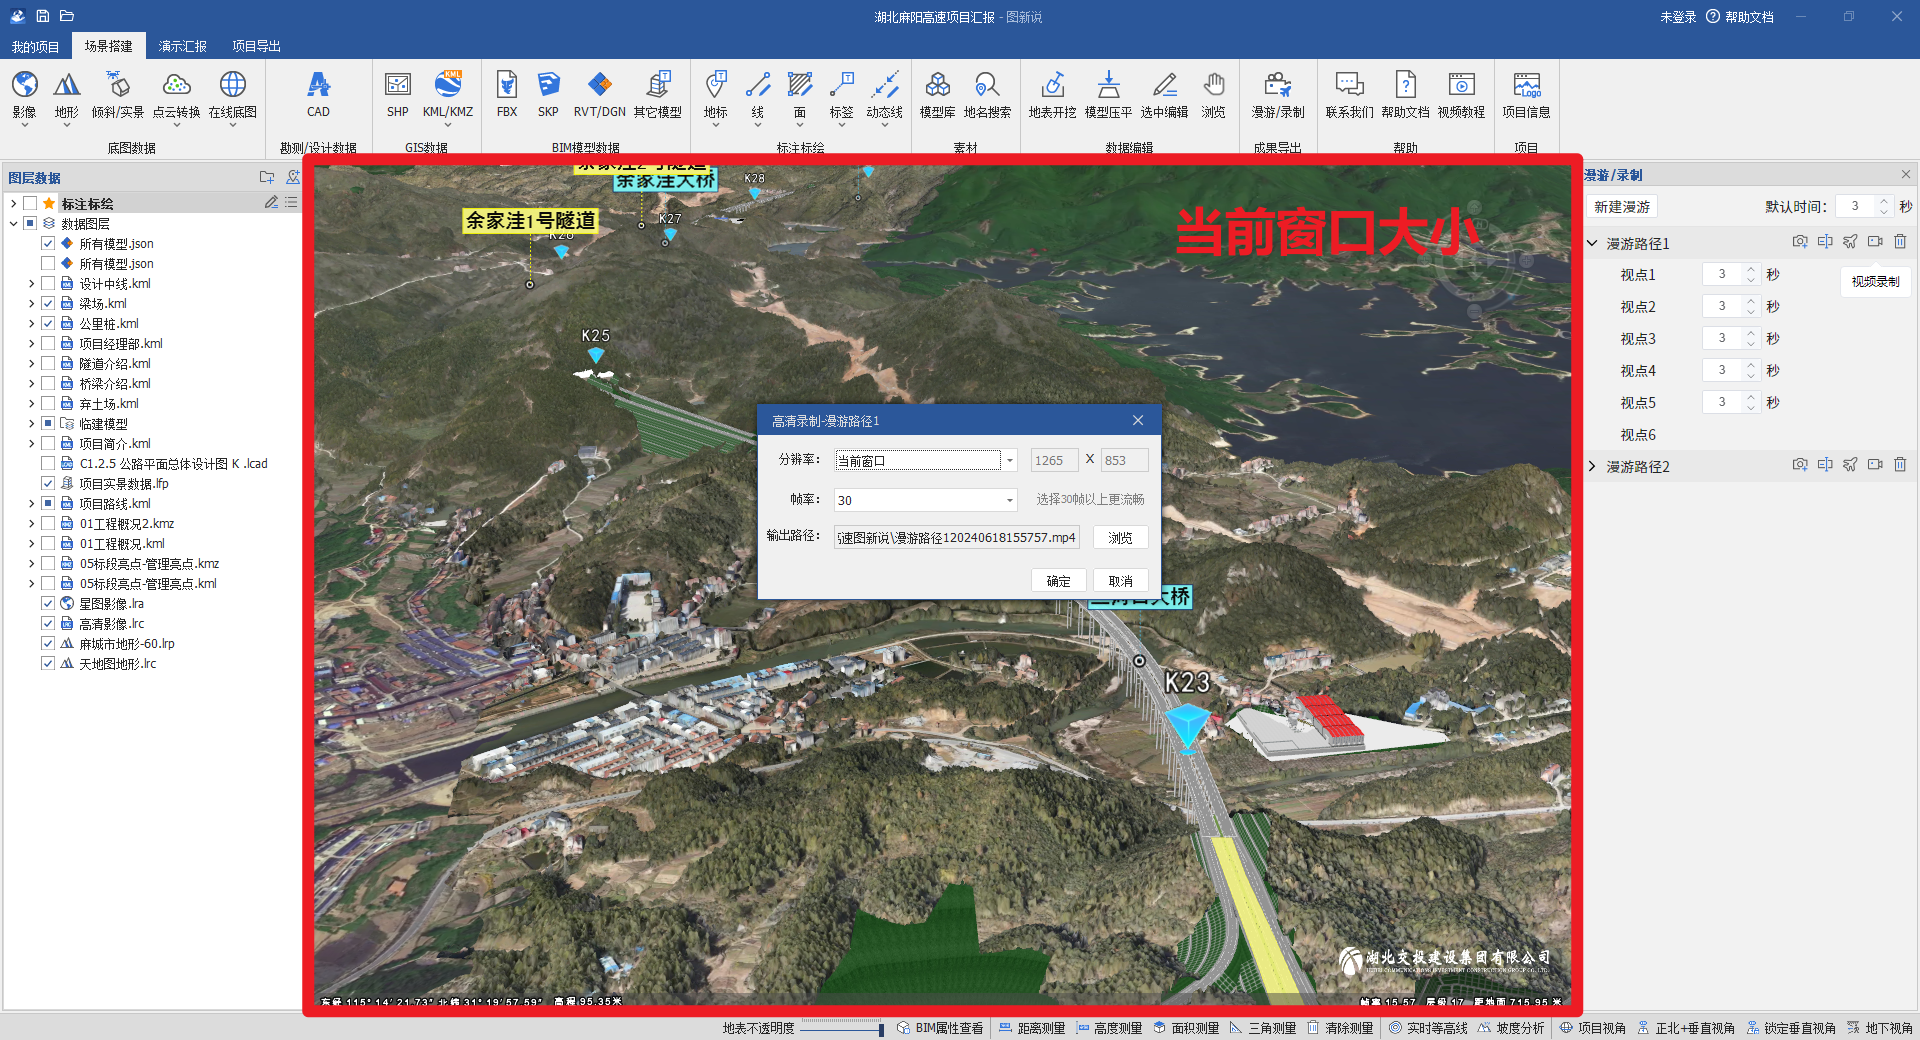Toggle the 高清影像.lrc layer checkbox
This screenshot has width=1920, height=1040.
point(48,624)
